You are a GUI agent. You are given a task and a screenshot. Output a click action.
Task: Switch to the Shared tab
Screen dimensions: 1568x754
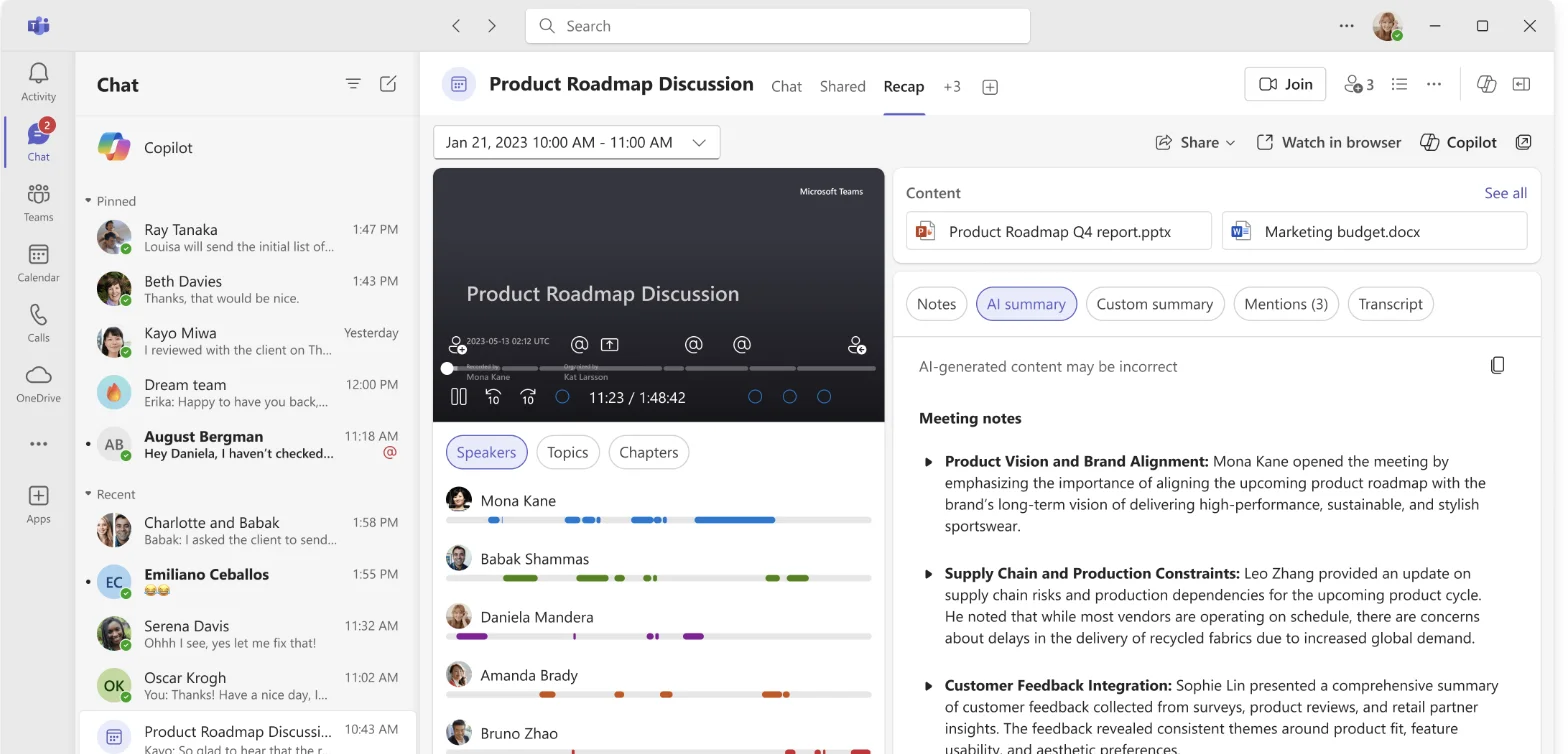click(843, 87)
